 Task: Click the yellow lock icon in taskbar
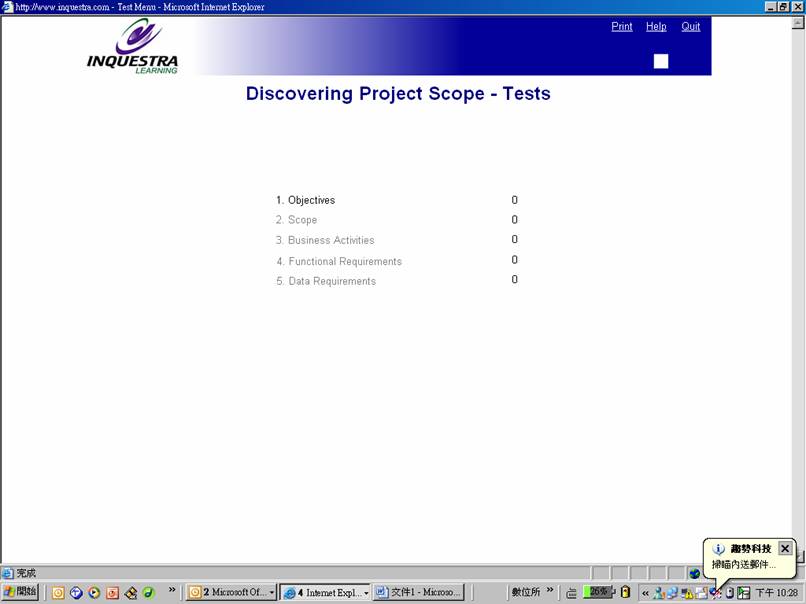(x=625, y=592)
